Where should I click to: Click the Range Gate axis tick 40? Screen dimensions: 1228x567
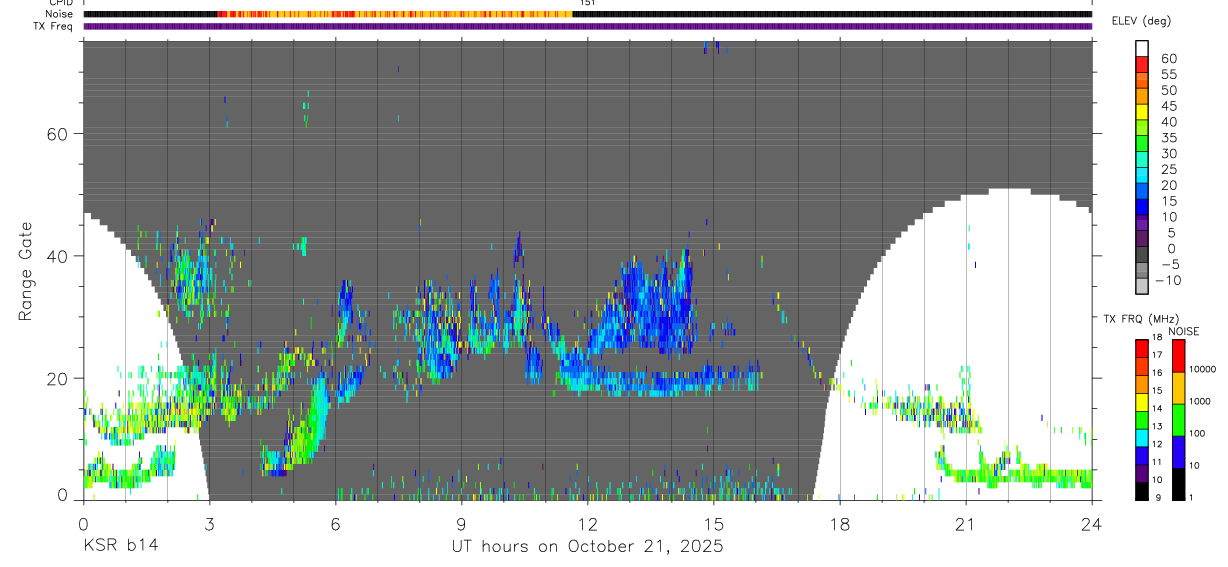click(x=58, y=256)
